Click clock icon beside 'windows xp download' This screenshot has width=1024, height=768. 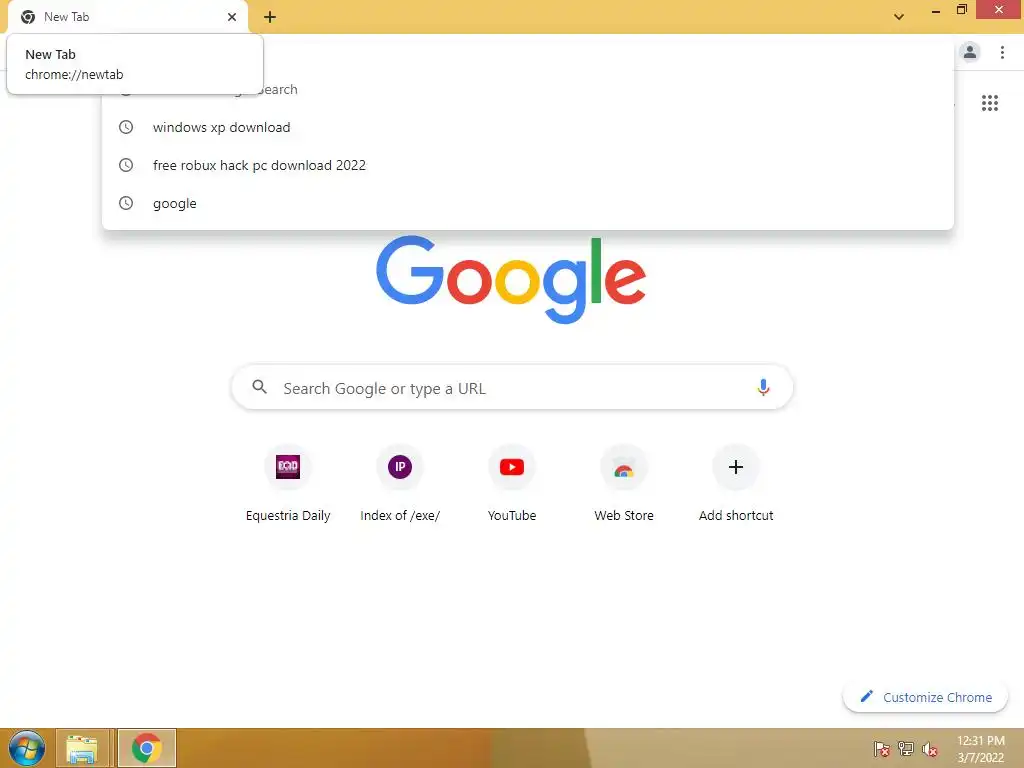point(126,127)
